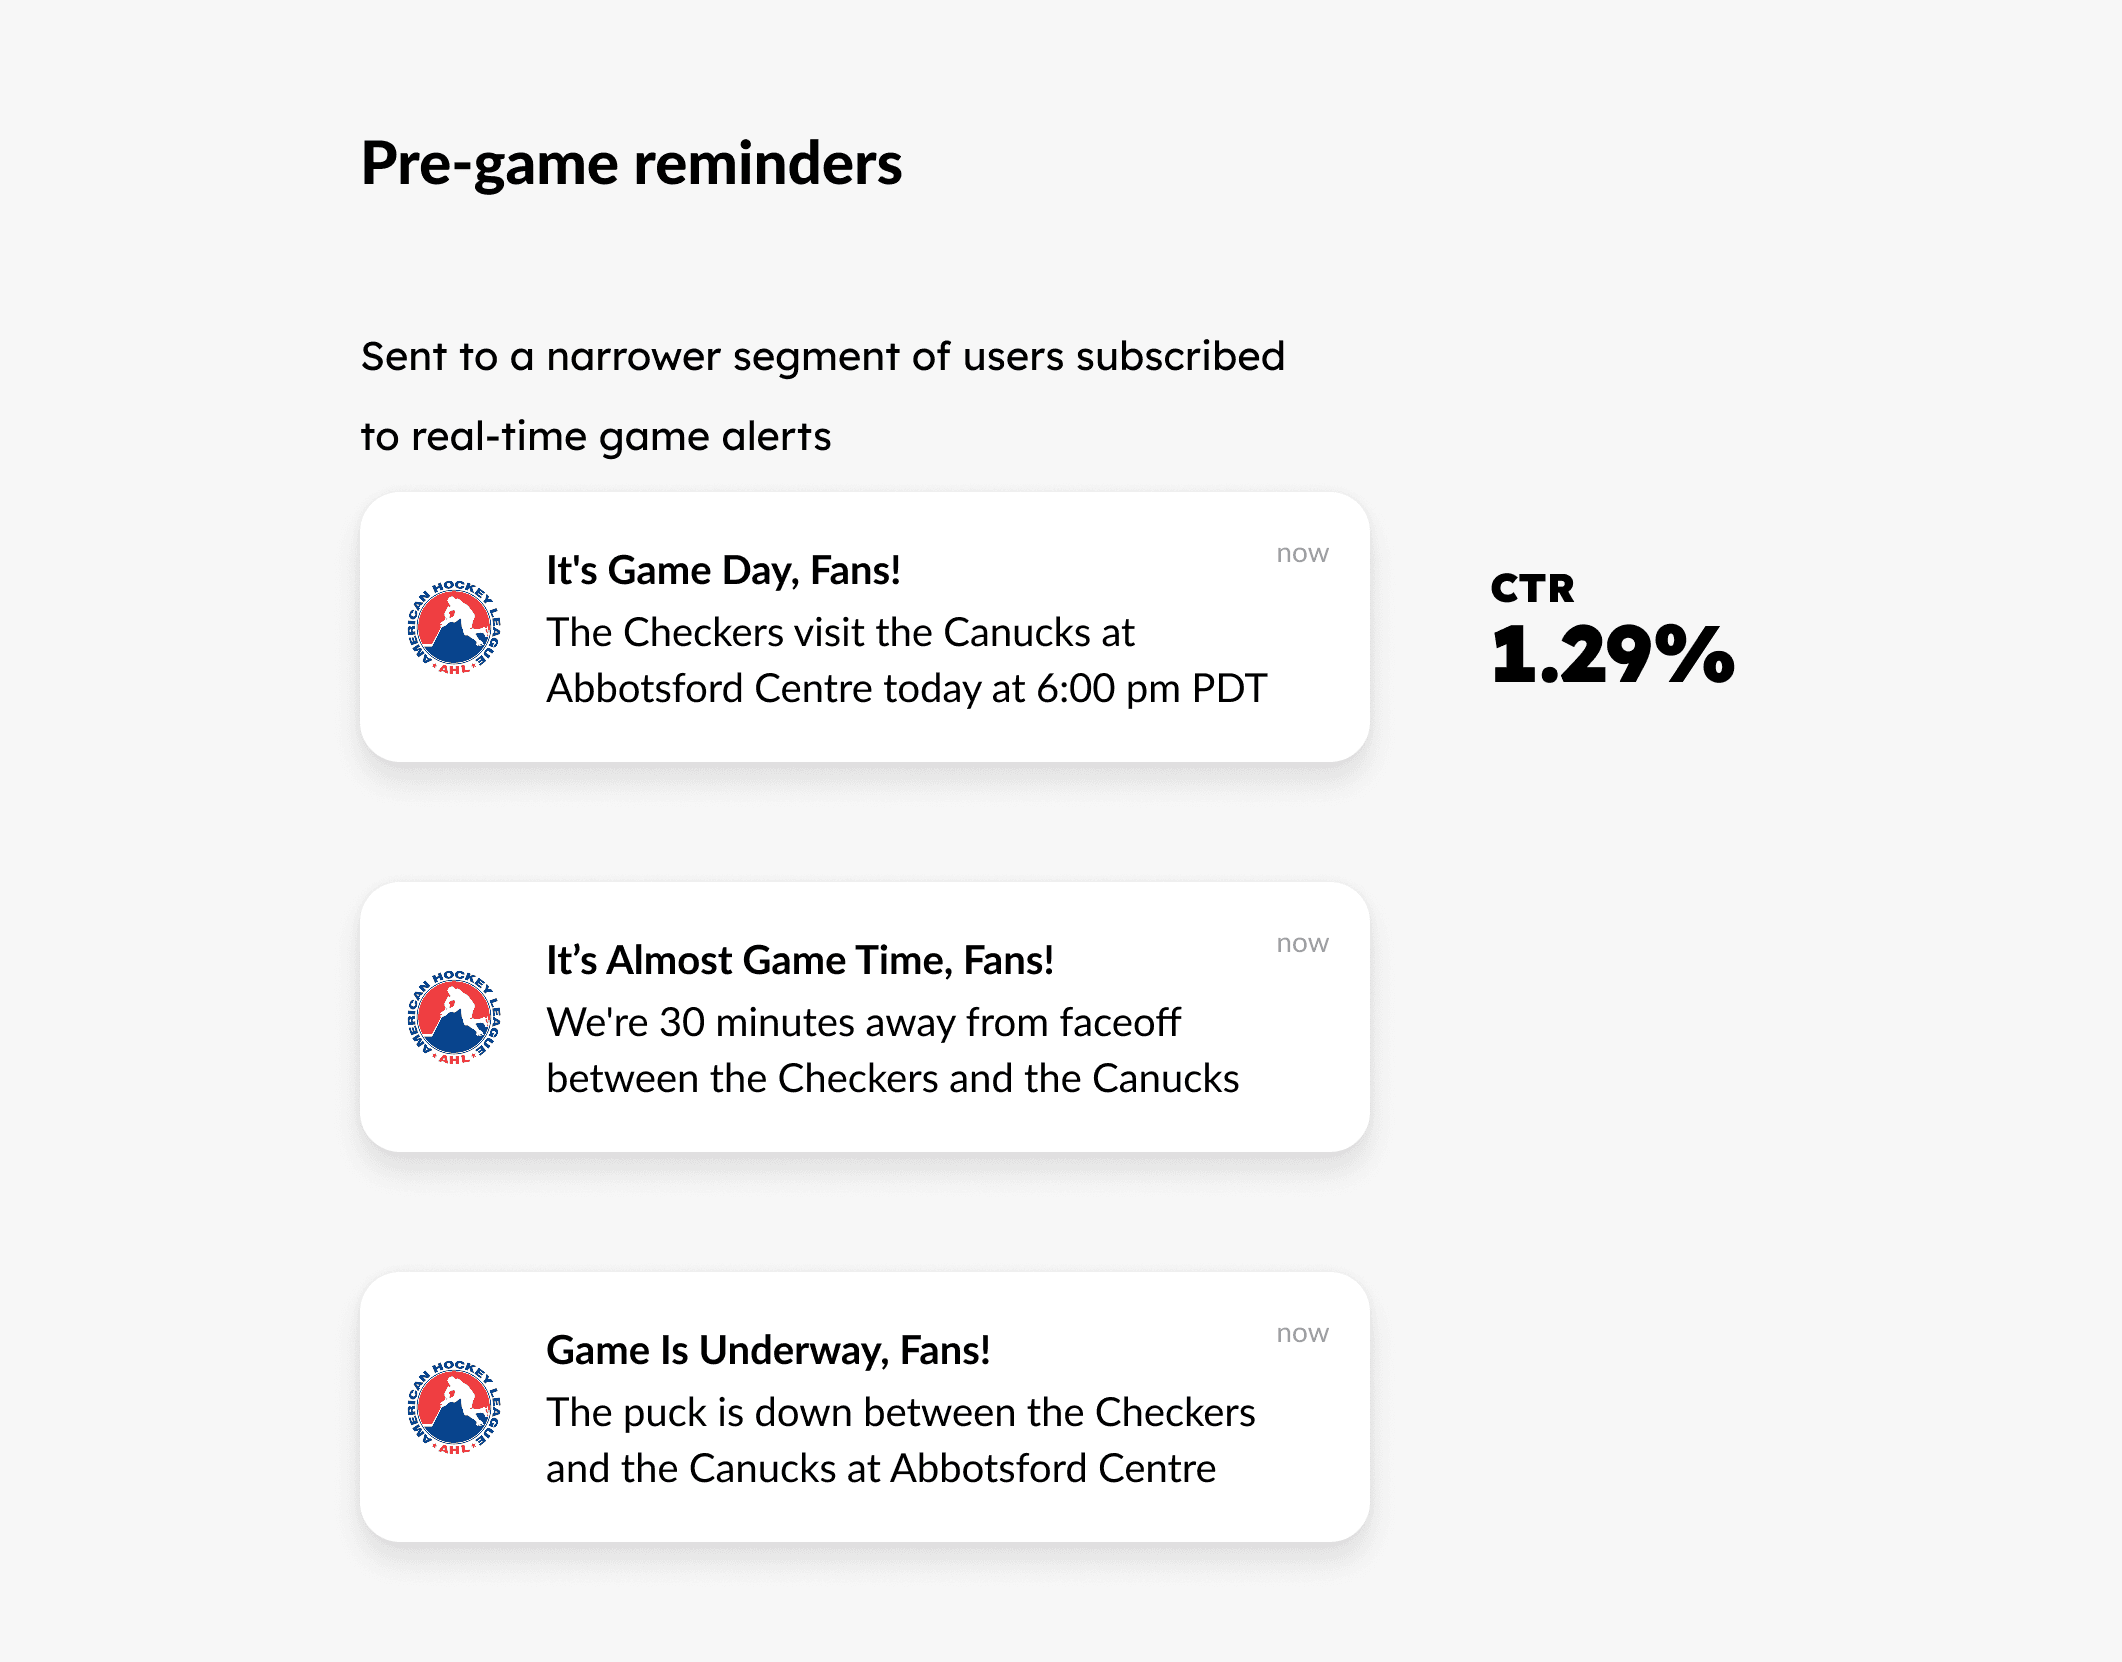This screenshot has width=2122, height=1662.
Task: Click 'and the Canucks at Abbotsford Centre' line
Action: coord(880,1468)
